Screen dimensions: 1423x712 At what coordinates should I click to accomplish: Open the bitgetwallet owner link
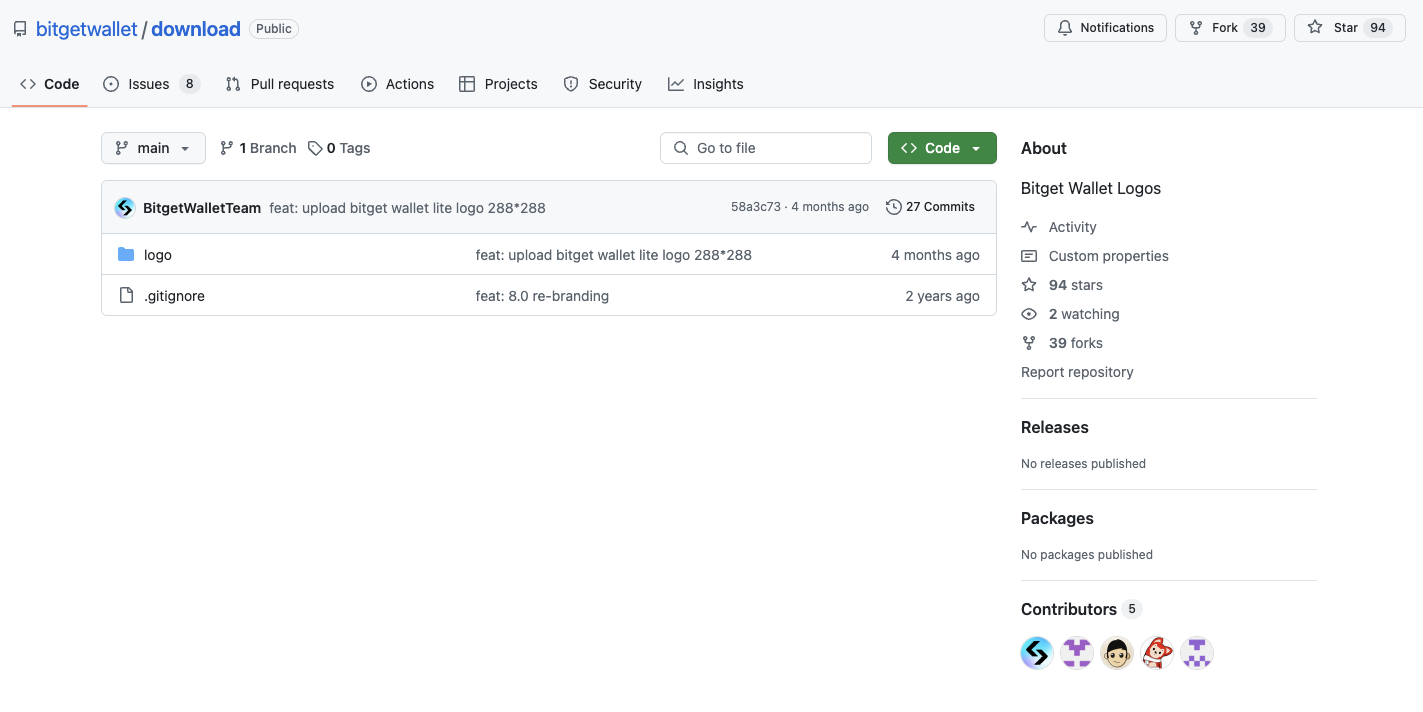pos(87,29)
